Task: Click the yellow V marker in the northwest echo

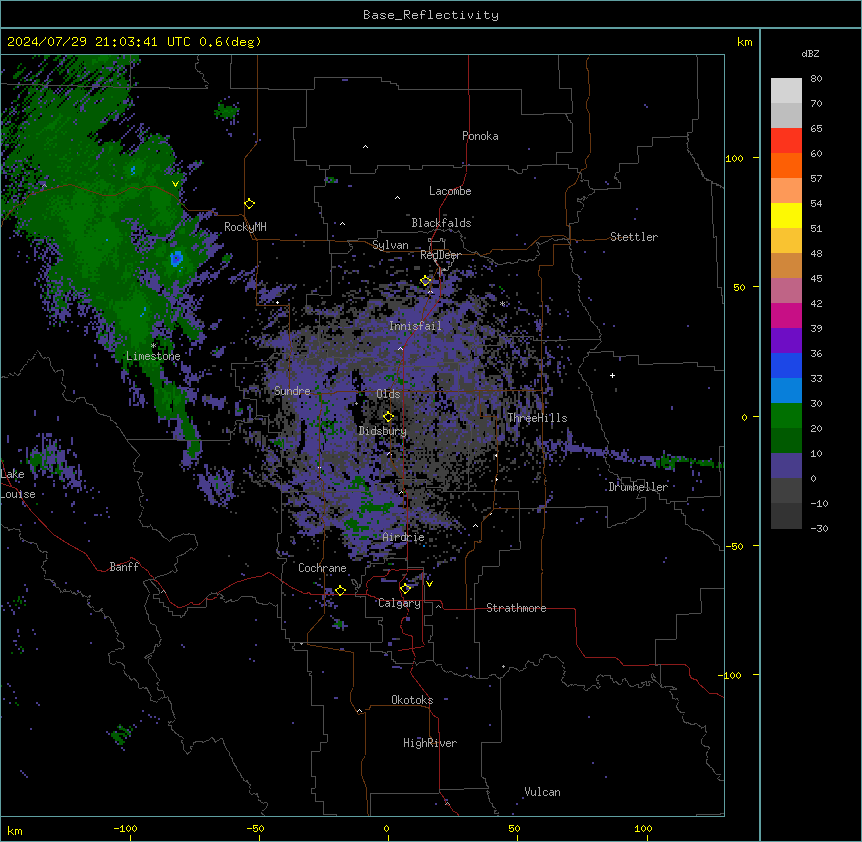Action: (x=175, y=184)
